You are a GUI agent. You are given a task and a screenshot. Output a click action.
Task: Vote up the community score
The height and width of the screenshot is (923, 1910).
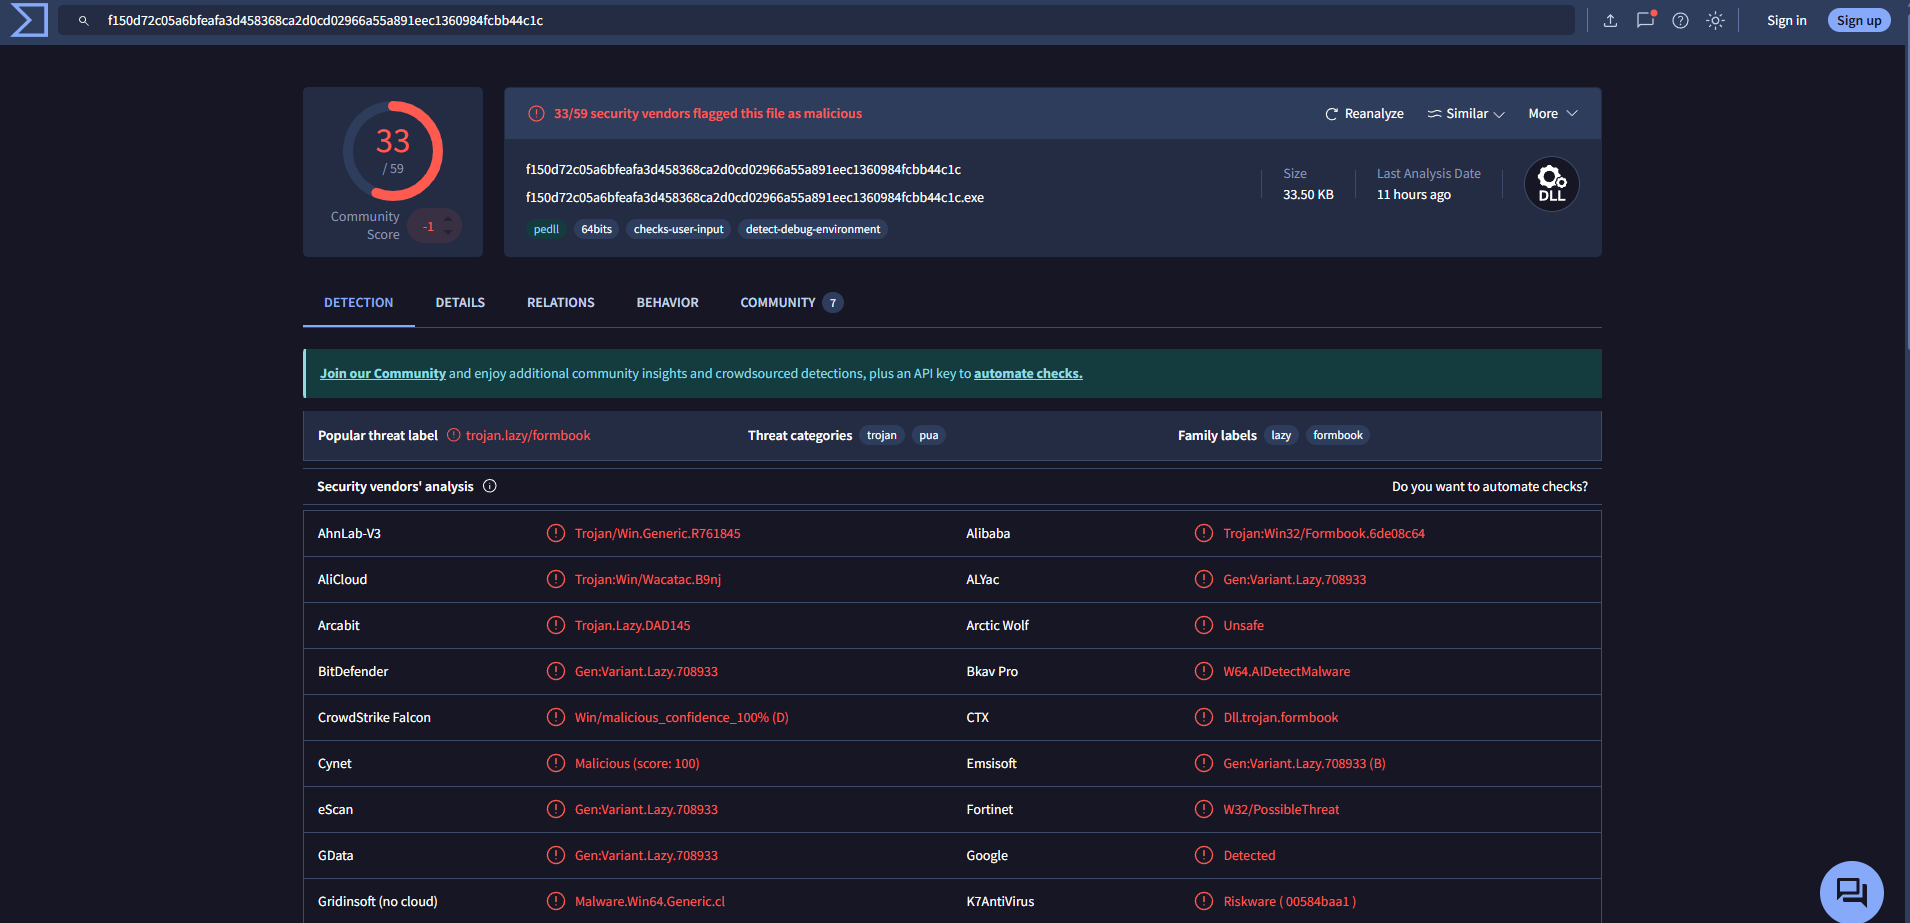click(x=448, y=218)
